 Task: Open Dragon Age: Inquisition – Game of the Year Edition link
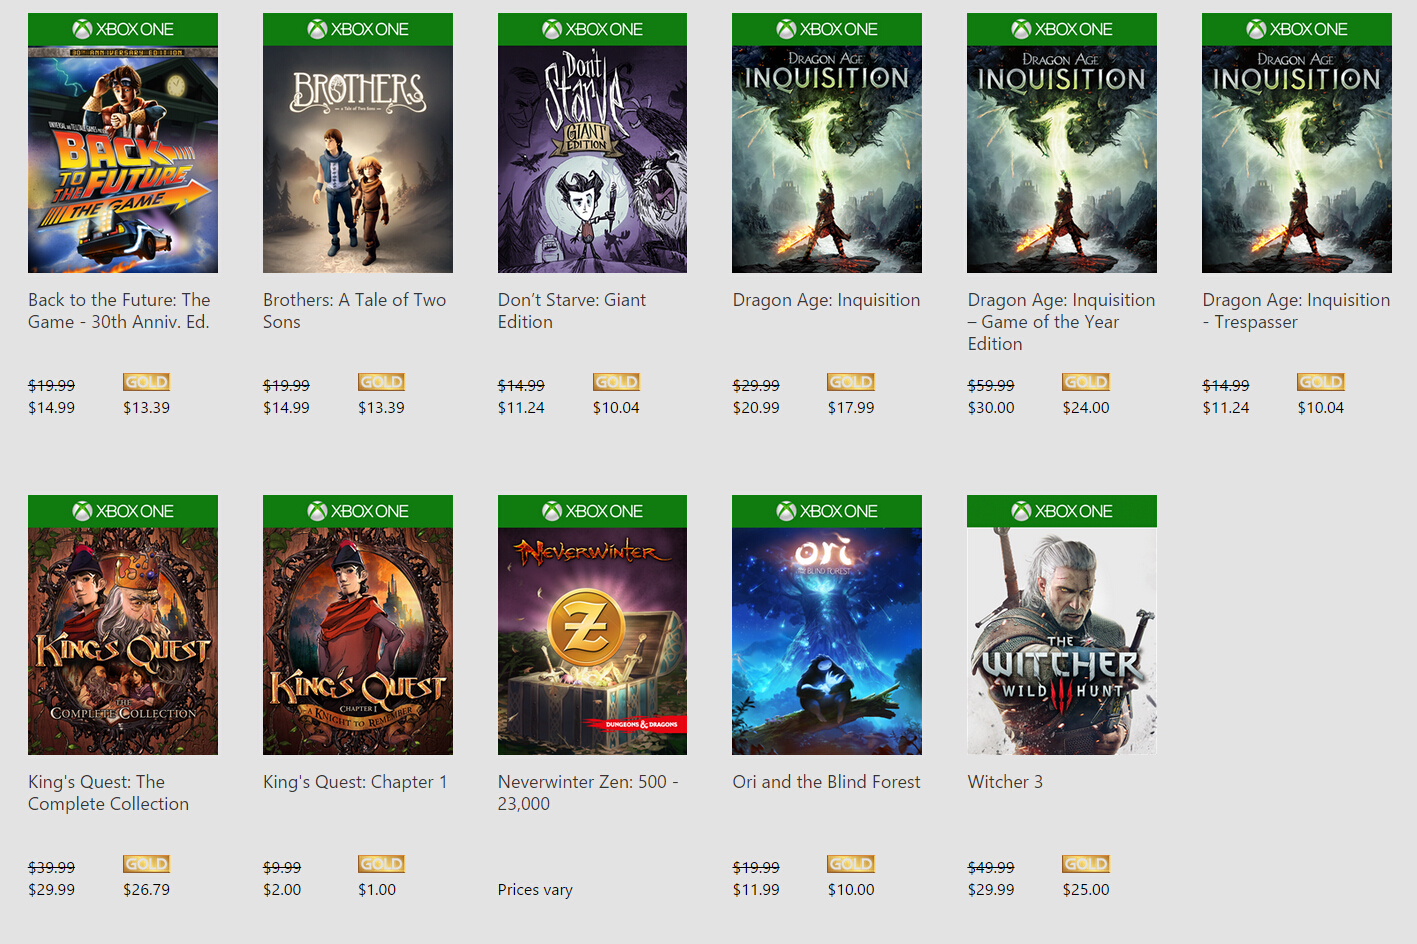click(x=1061, y=322)
